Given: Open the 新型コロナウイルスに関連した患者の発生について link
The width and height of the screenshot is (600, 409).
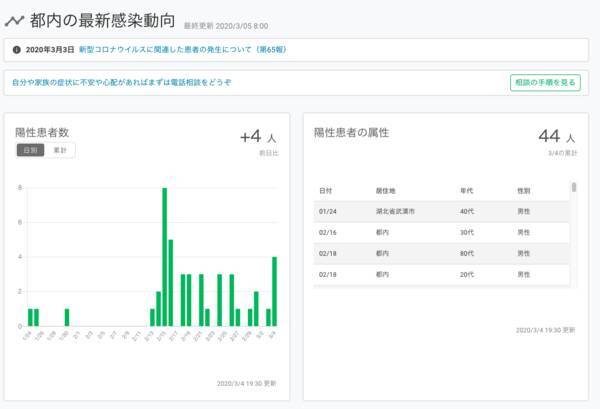Looking at the screenshot, I should (x=173, y=48).
